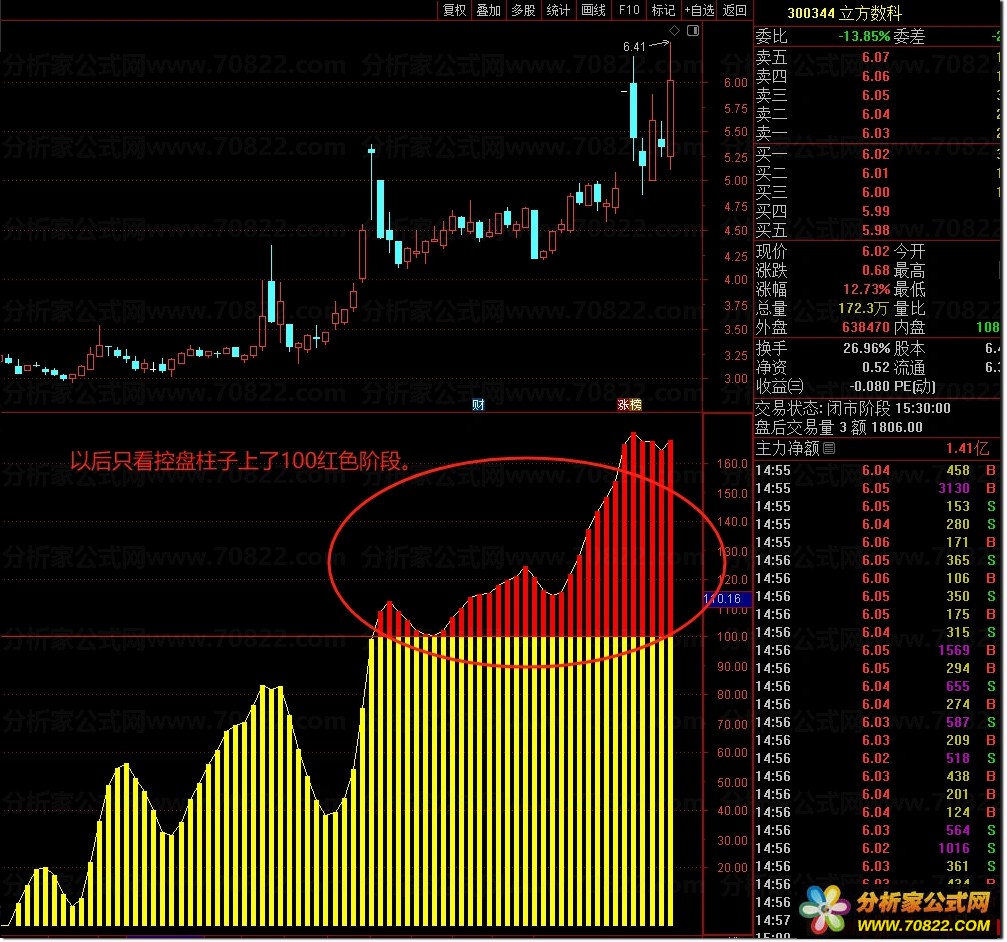Click the 涨榜 marker below the price chart
This screenshot has width=1007, height=942.
pos(629,405)
